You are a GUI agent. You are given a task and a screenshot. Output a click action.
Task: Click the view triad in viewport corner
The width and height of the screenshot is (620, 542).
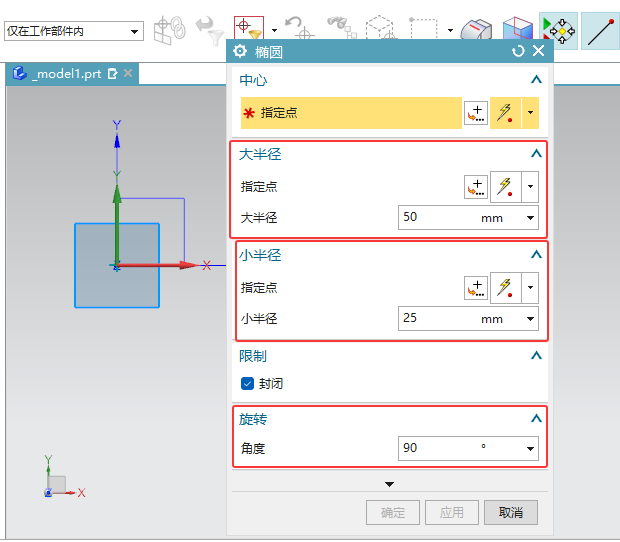pos(64,477)
